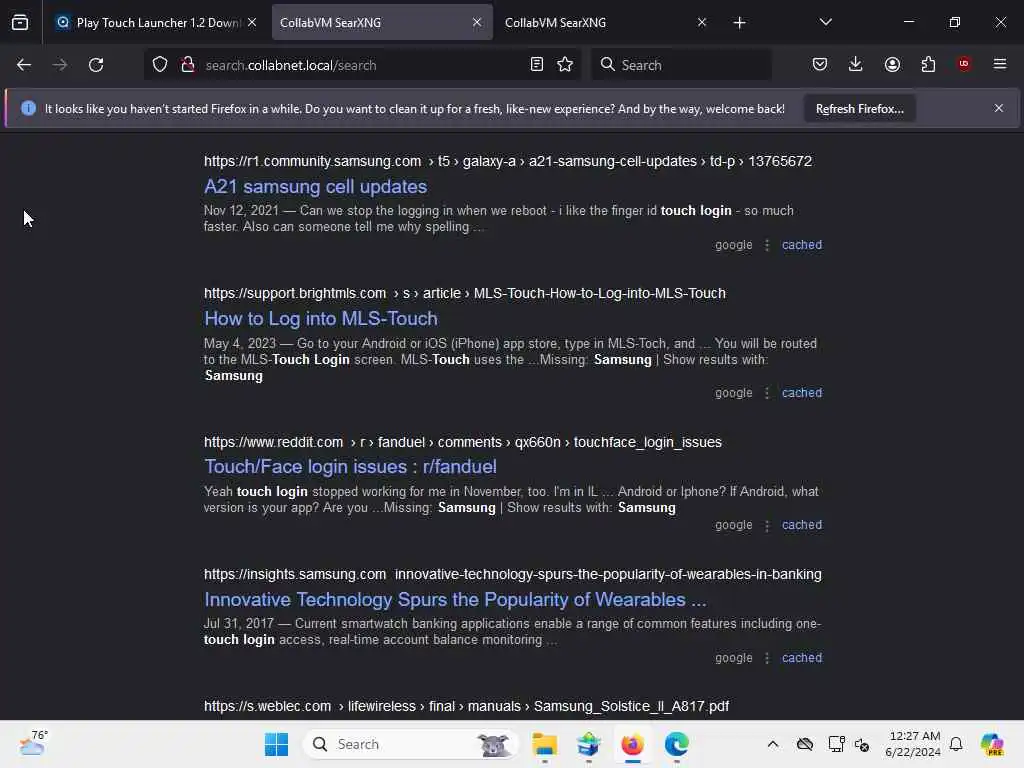Select the second CollabVM SearXNG tab

pyautogui.click(x=382, y=22)
